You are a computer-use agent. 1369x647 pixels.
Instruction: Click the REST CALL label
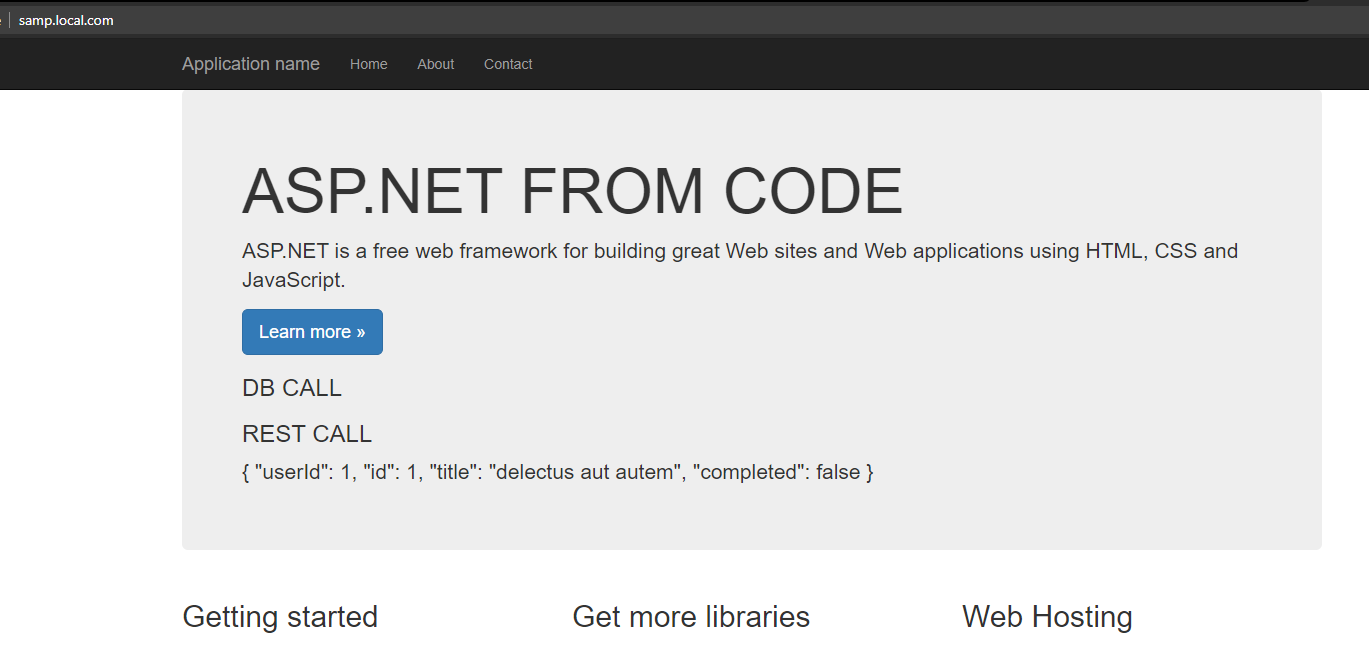click(x=306, y=434)
